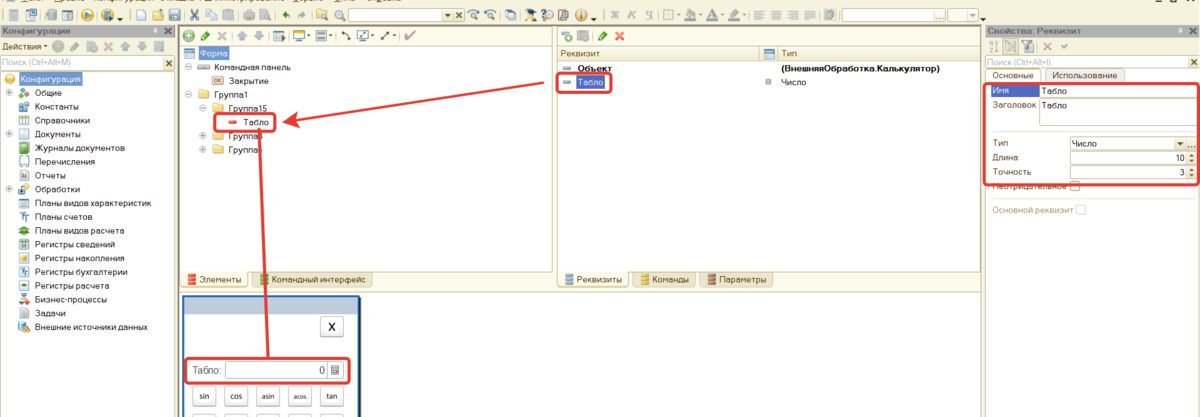
Task: Click the Заголовок field in properties
Action: point(1118,112)
